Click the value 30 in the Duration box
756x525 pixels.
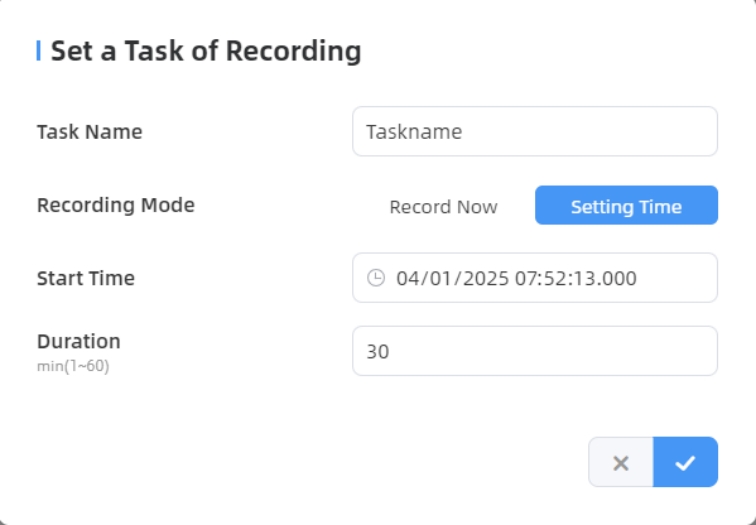click(378, 351)
